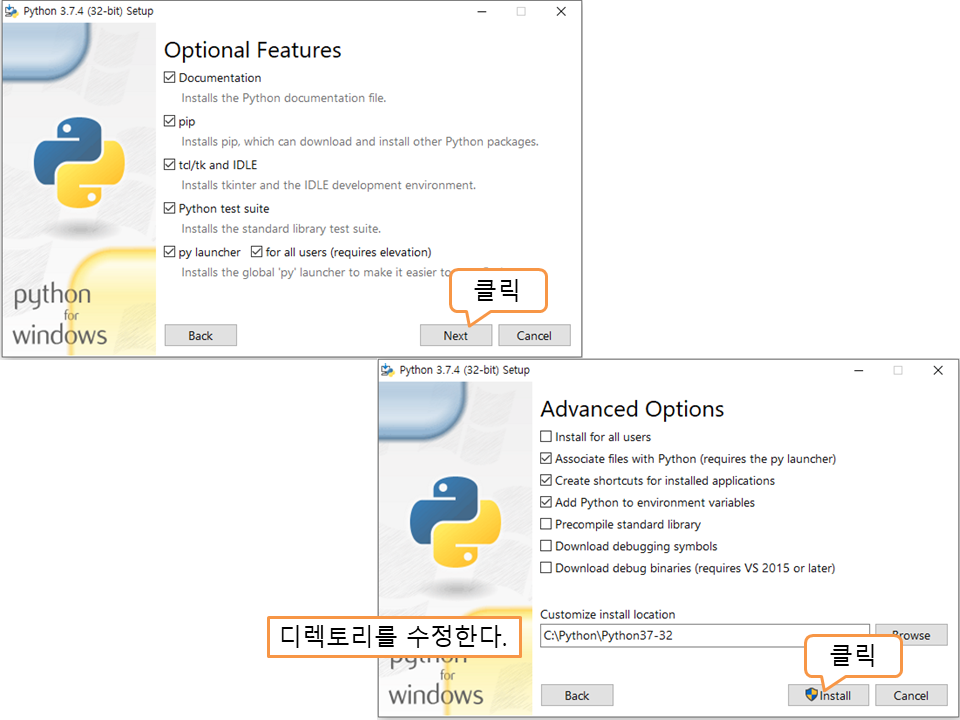
Task: Click Next in Optional Features dialog
Action: (456, 336)
